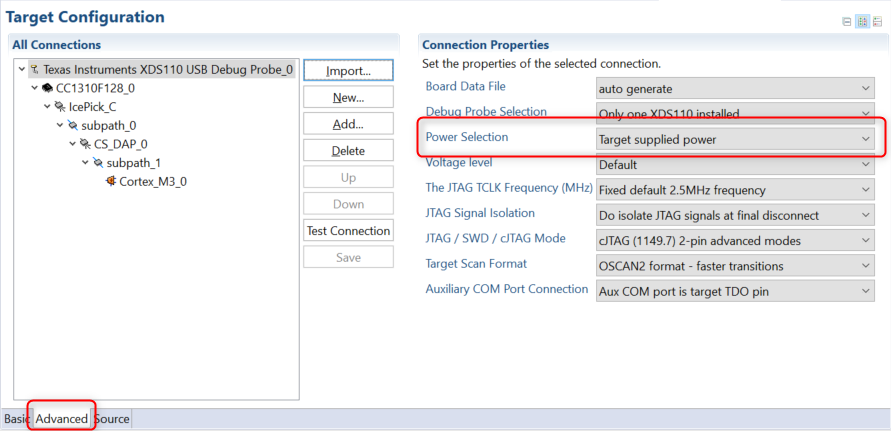
Task: Click the Cortex_M3_0 CPU icon
Action: (x=111, y=182)
